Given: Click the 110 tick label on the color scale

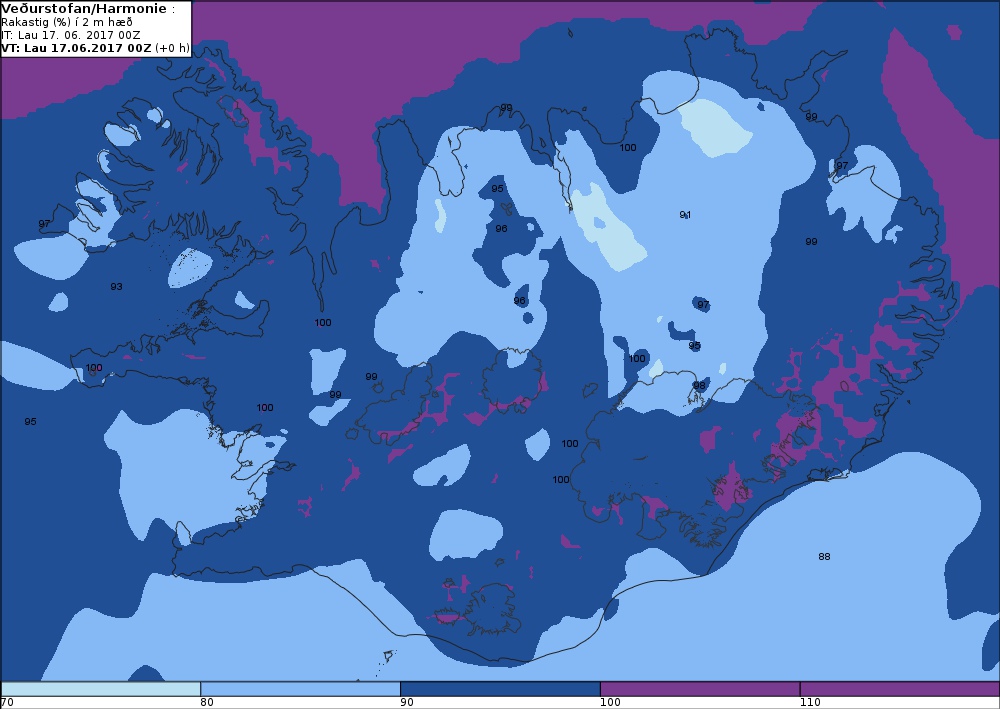Looking at the screenshot, I should tap(810, 702).
